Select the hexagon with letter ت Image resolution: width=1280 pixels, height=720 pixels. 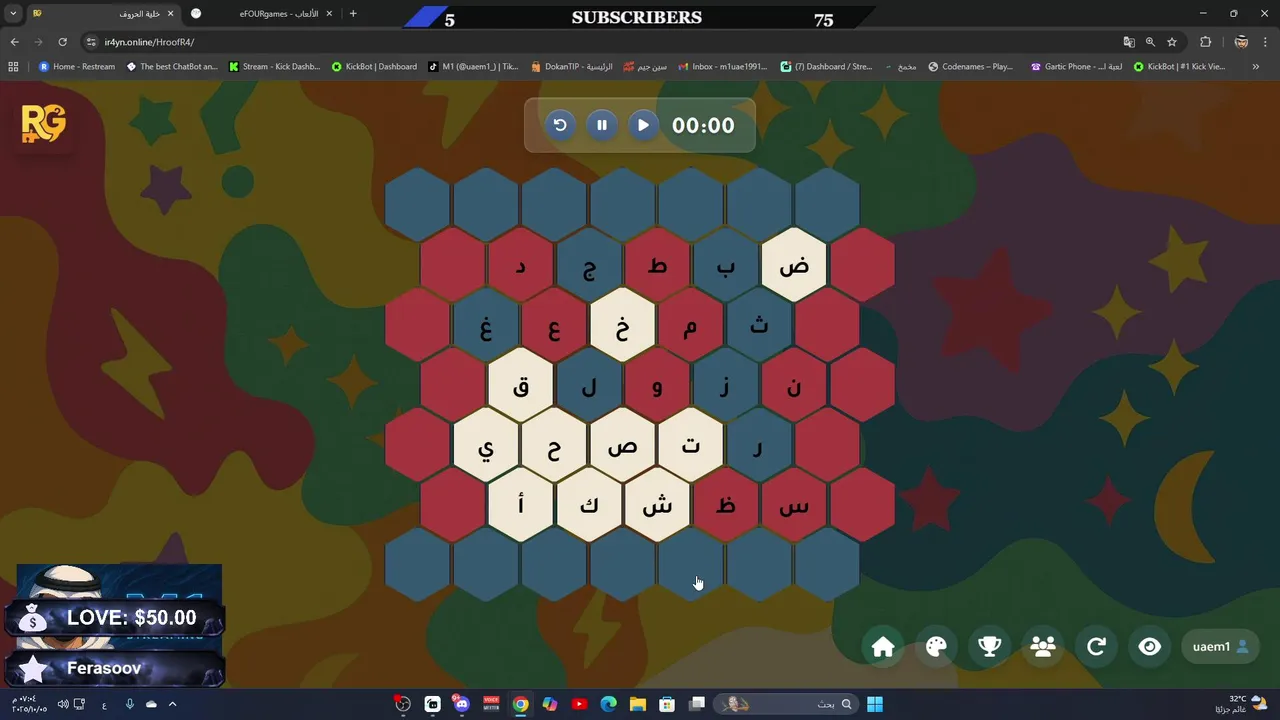pyautogui.click(x=691, y=446)
